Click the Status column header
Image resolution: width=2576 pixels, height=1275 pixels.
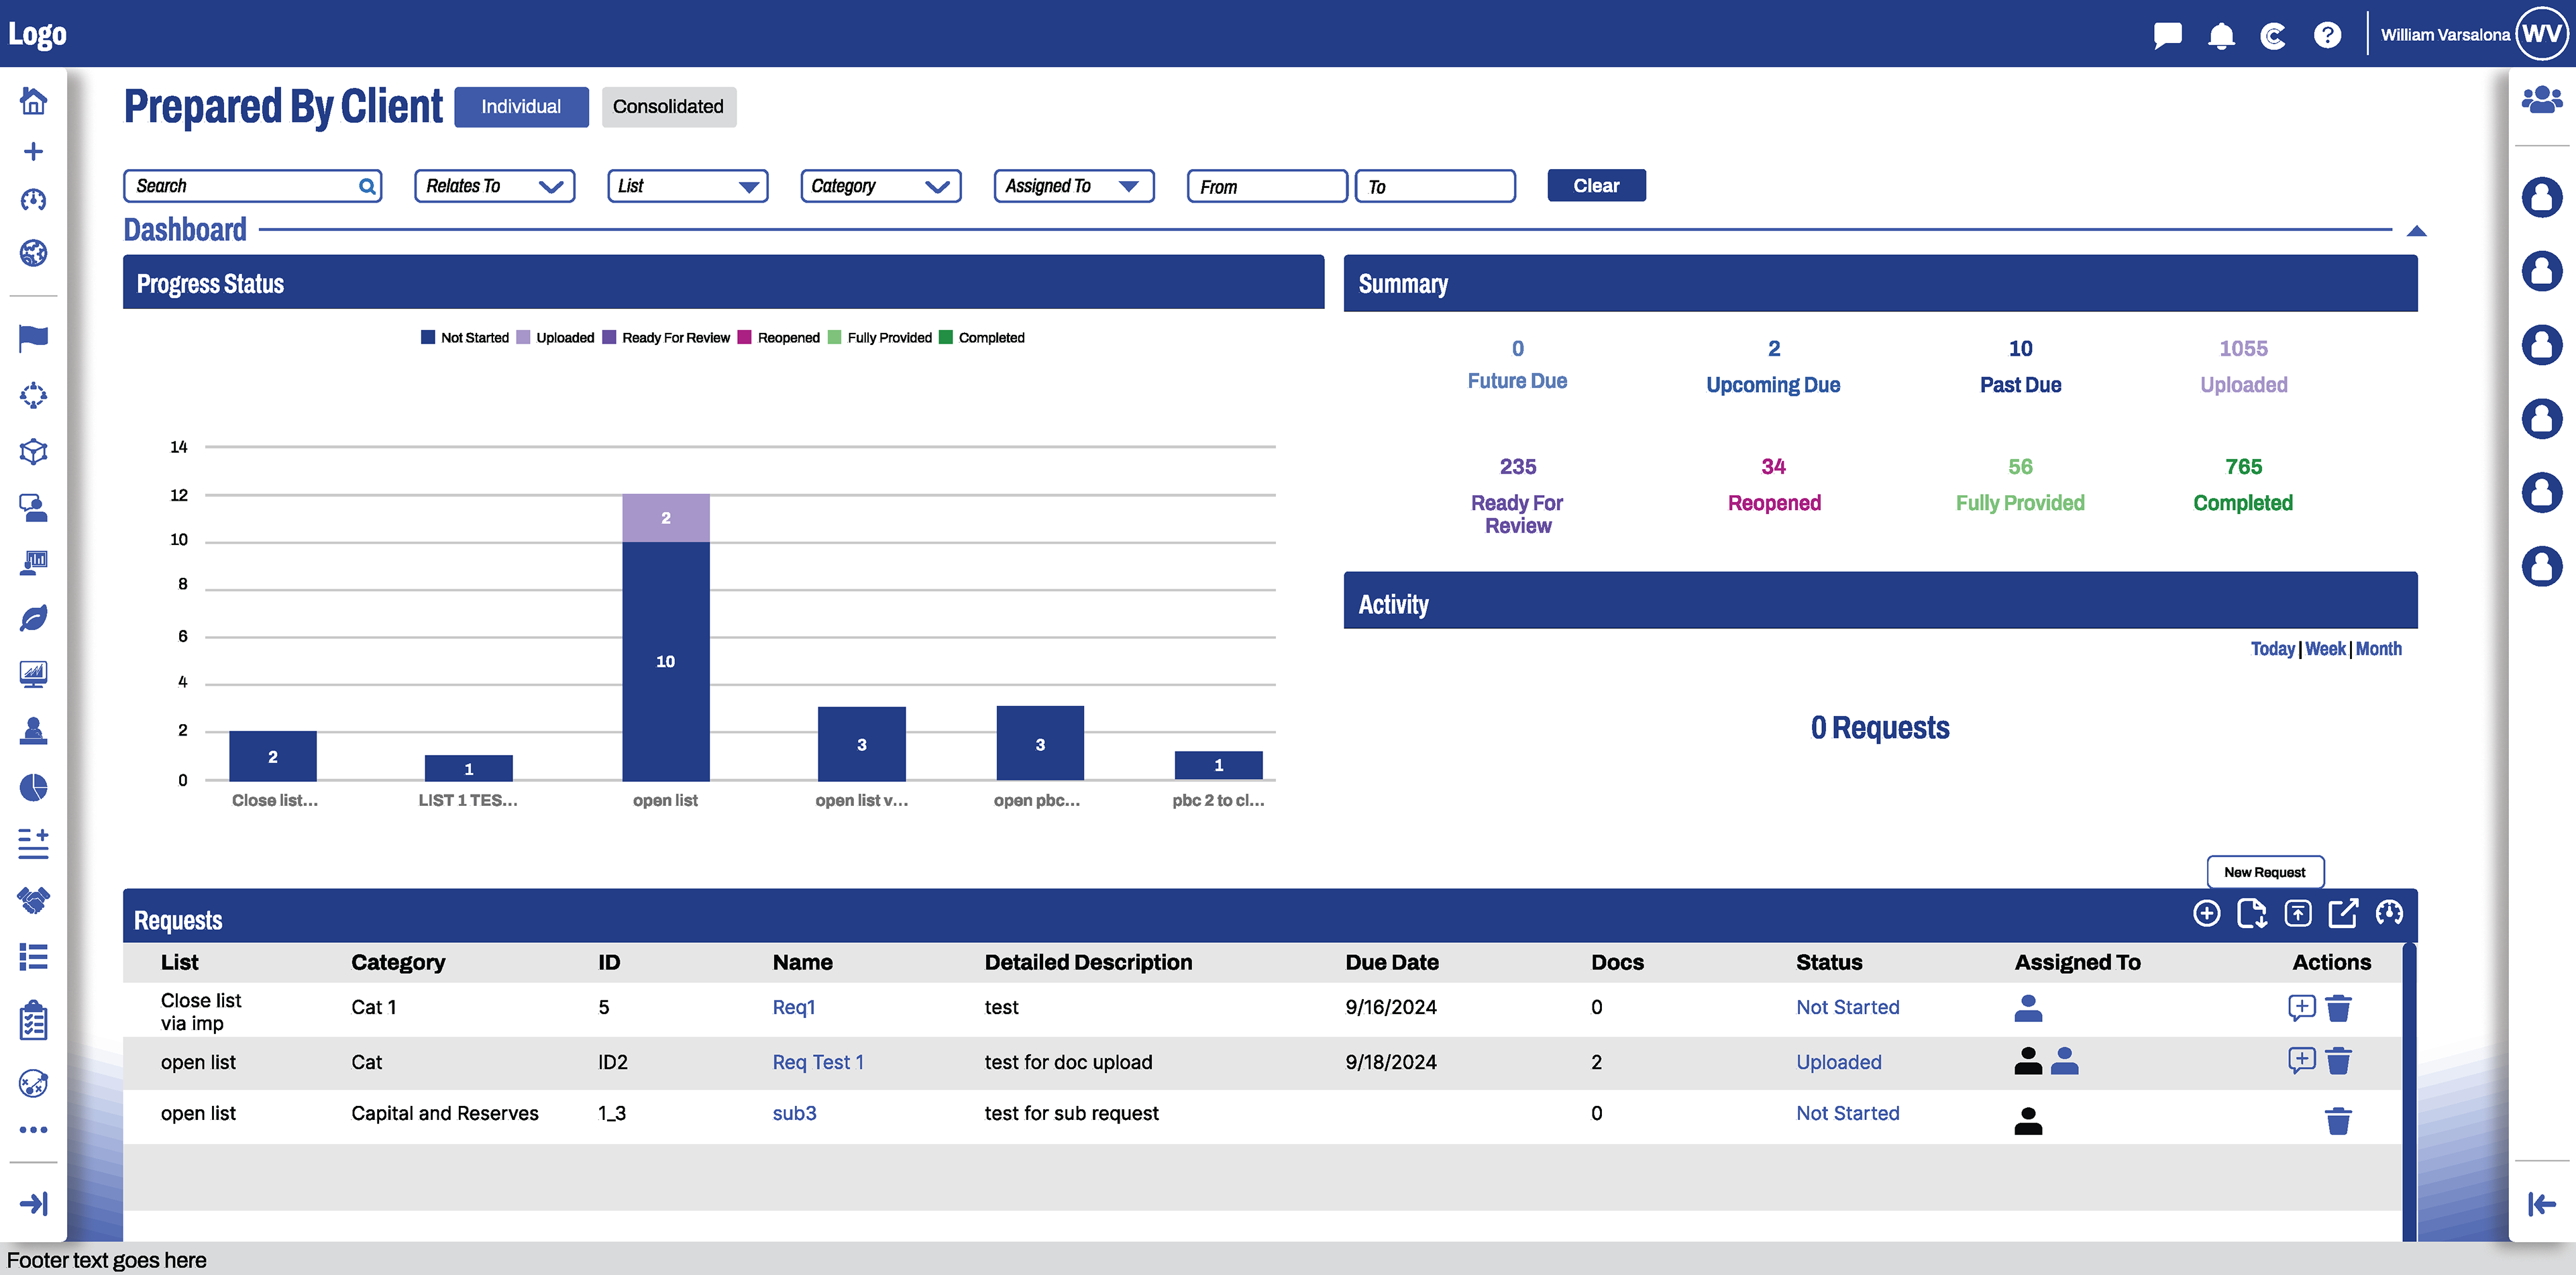(1829, 962)
